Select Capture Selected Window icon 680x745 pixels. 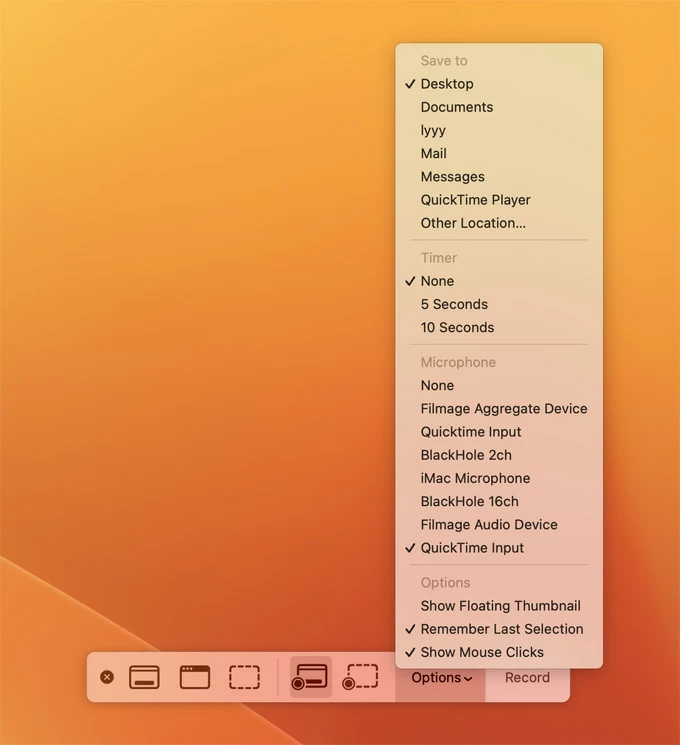195,677
